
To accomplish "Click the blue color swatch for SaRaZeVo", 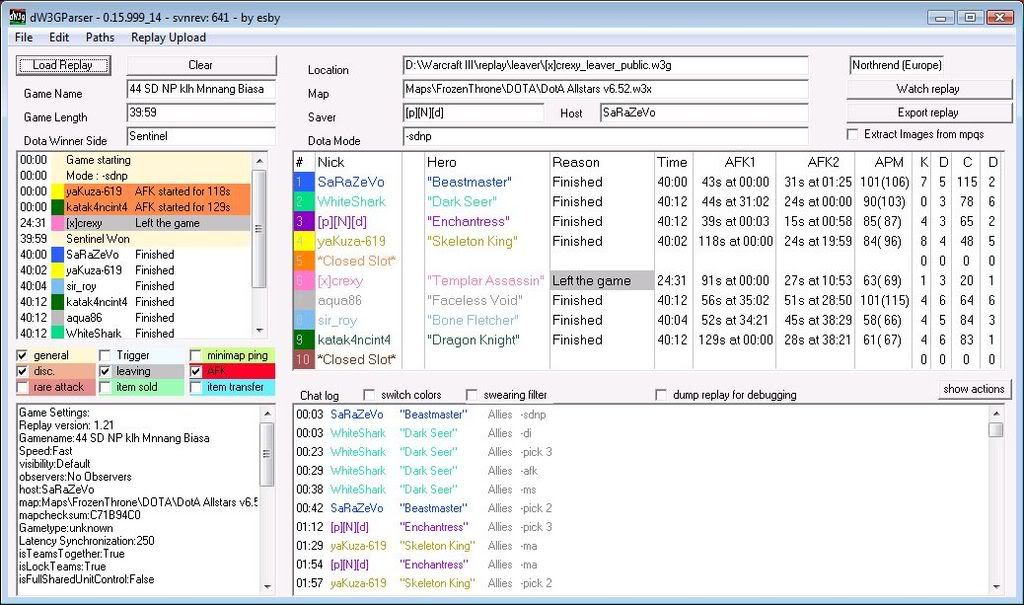I will [x=304, y=182].
